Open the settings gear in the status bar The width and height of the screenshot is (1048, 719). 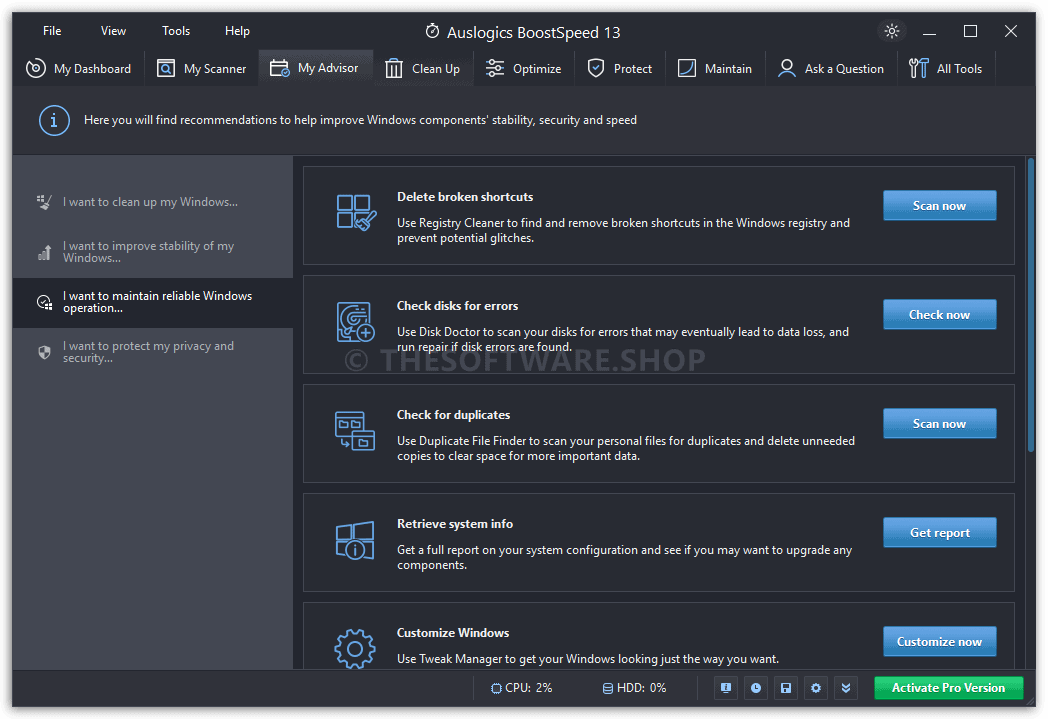coord(816,688)
